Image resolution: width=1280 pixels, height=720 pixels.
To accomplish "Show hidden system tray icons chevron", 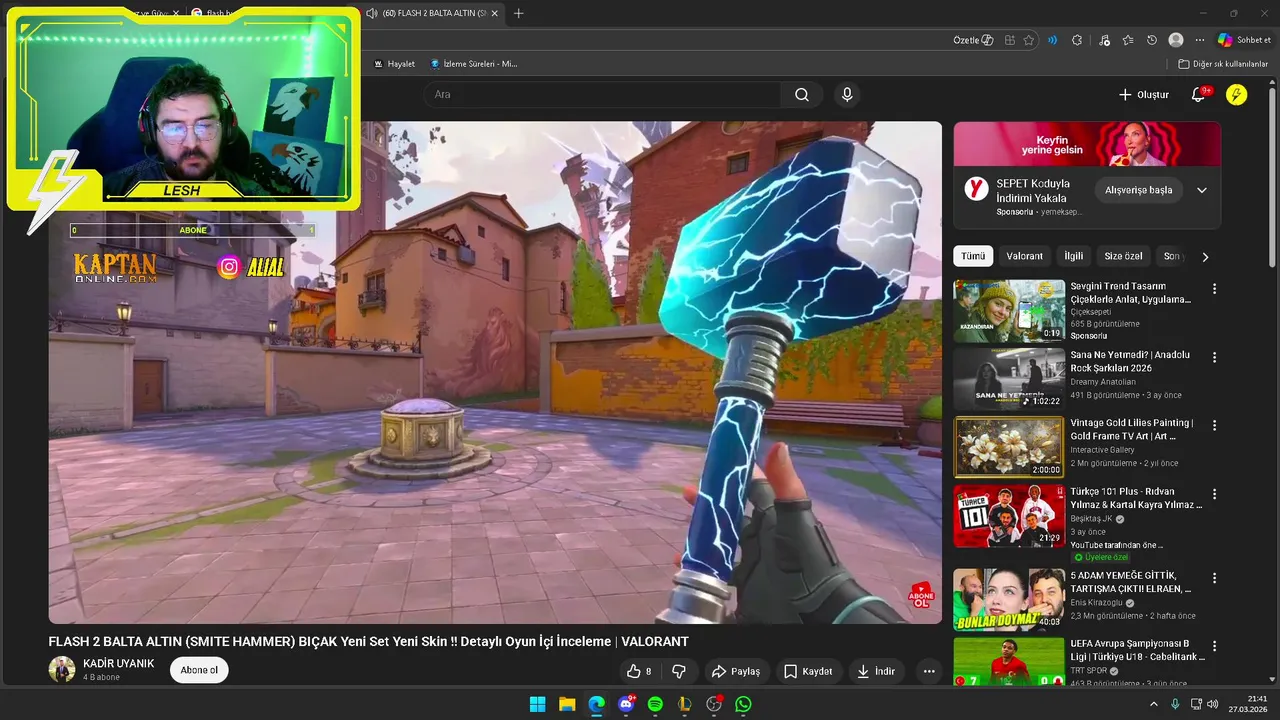I will point(1153,704).
